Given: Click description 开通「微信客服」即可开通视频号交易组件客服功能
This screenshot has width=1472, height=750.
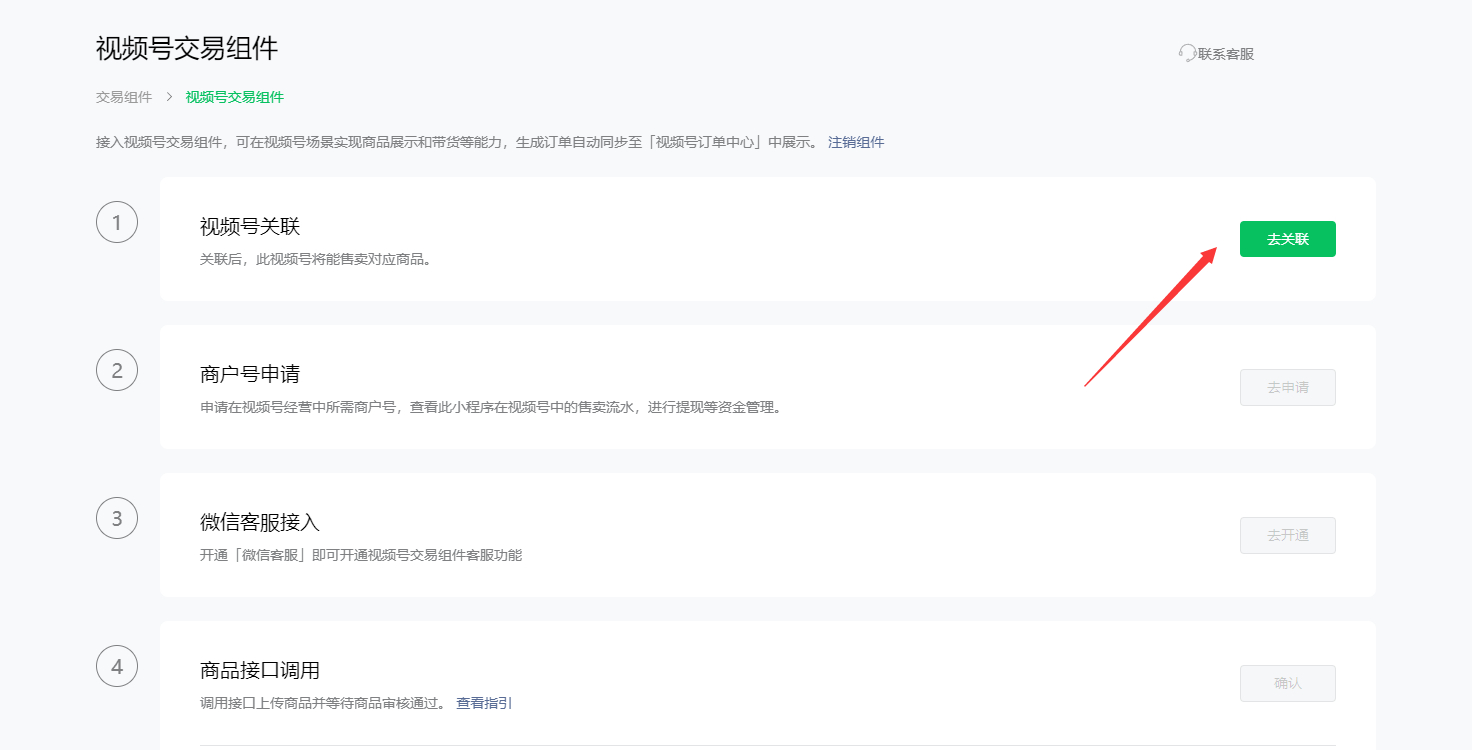Looking at the screenshot, I should pos(361,555).
